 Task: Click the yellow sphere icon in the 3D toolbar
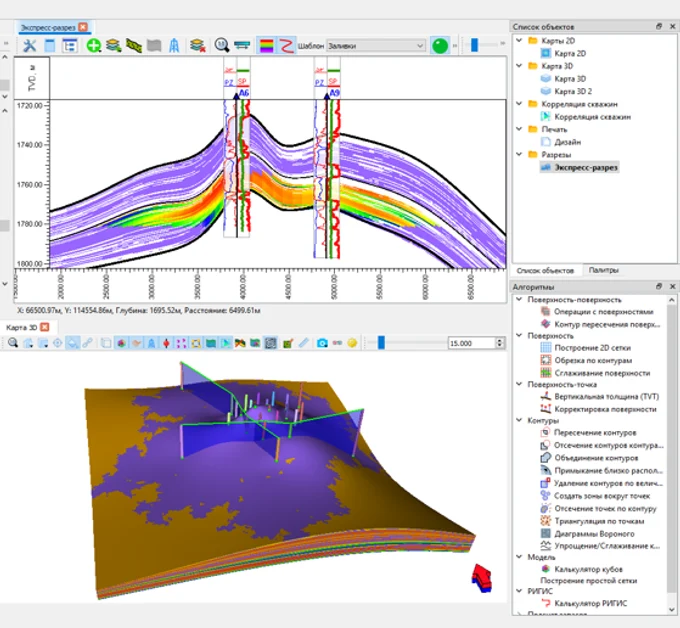[352, 343]
